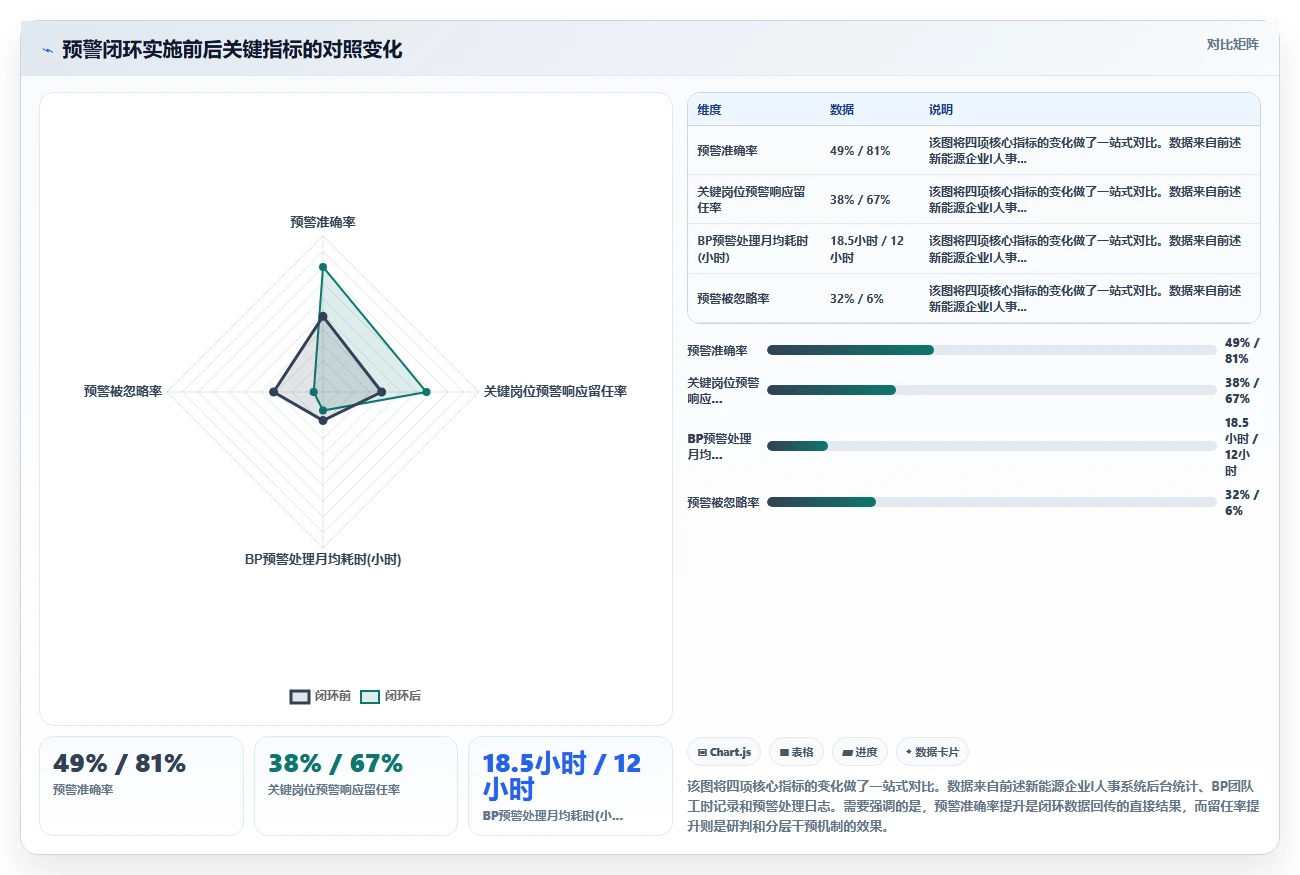The width and height of the screenshot is (1300, 875).
Task: Click the 进度 tag chip
Action: pos(859,752)
